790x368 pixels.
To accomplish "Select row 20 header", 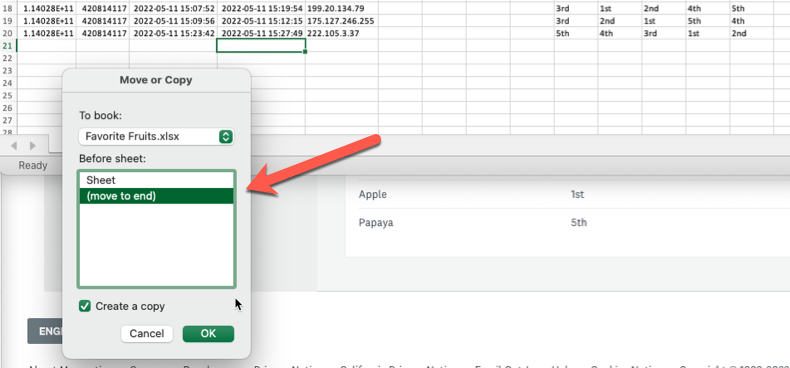I will point(8,33).
